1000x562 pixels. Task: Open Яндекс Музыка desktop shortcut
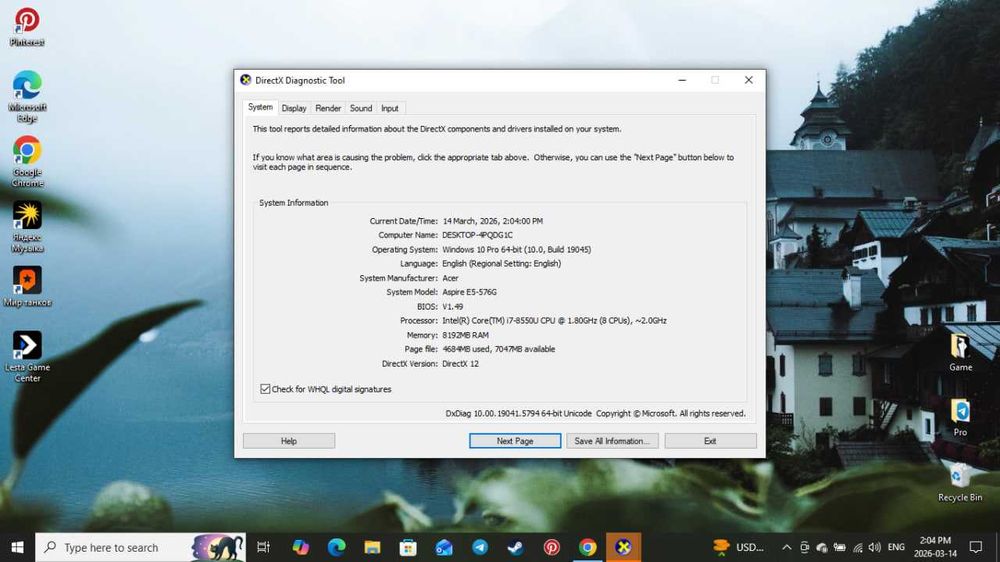click(x=27, y=226)
